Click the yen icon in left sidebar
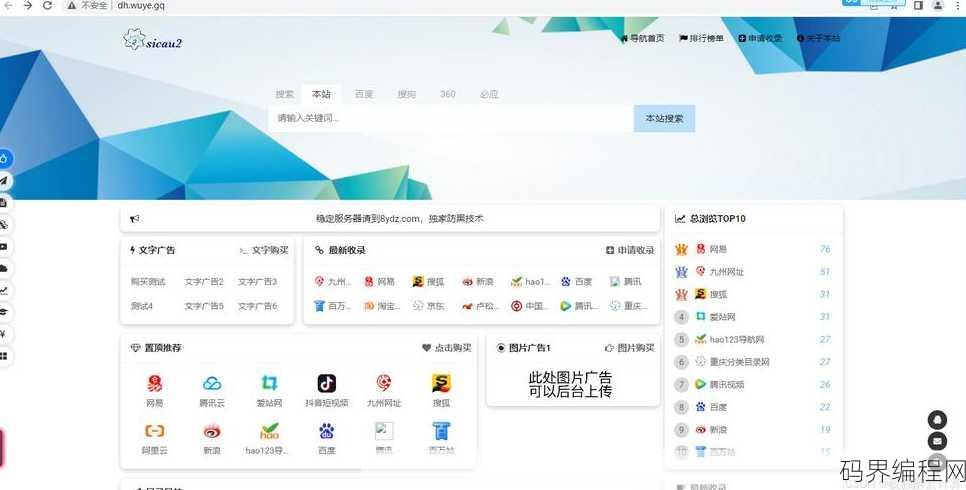Screen dimensions: 966x490 coord(4,334)
